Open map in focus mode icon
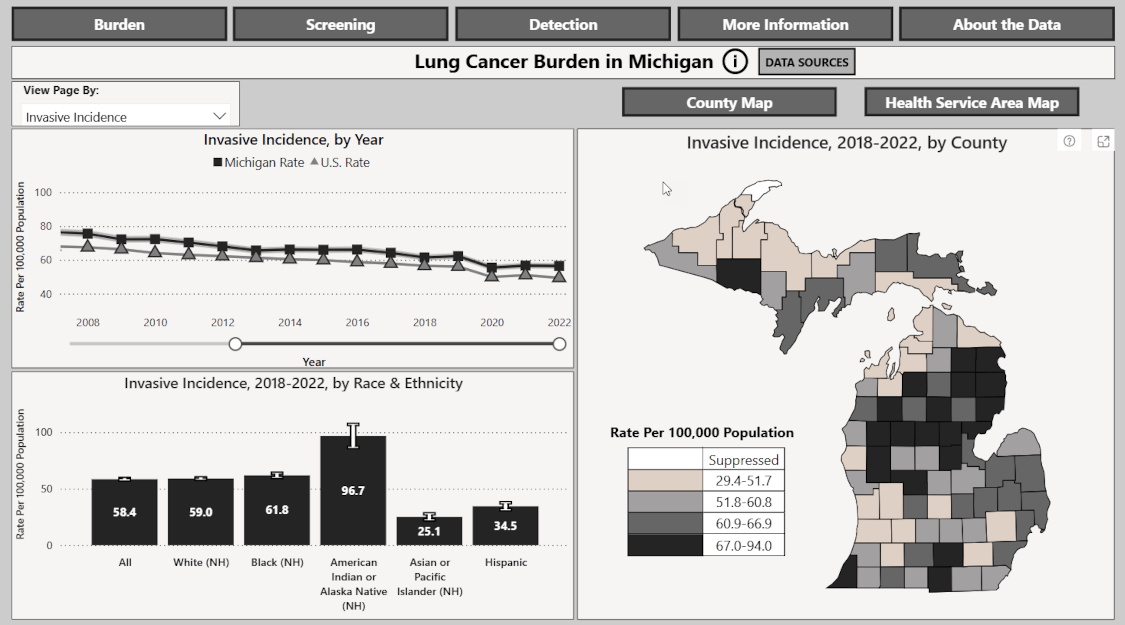Screen dimensions: 1125x625 1103,141
